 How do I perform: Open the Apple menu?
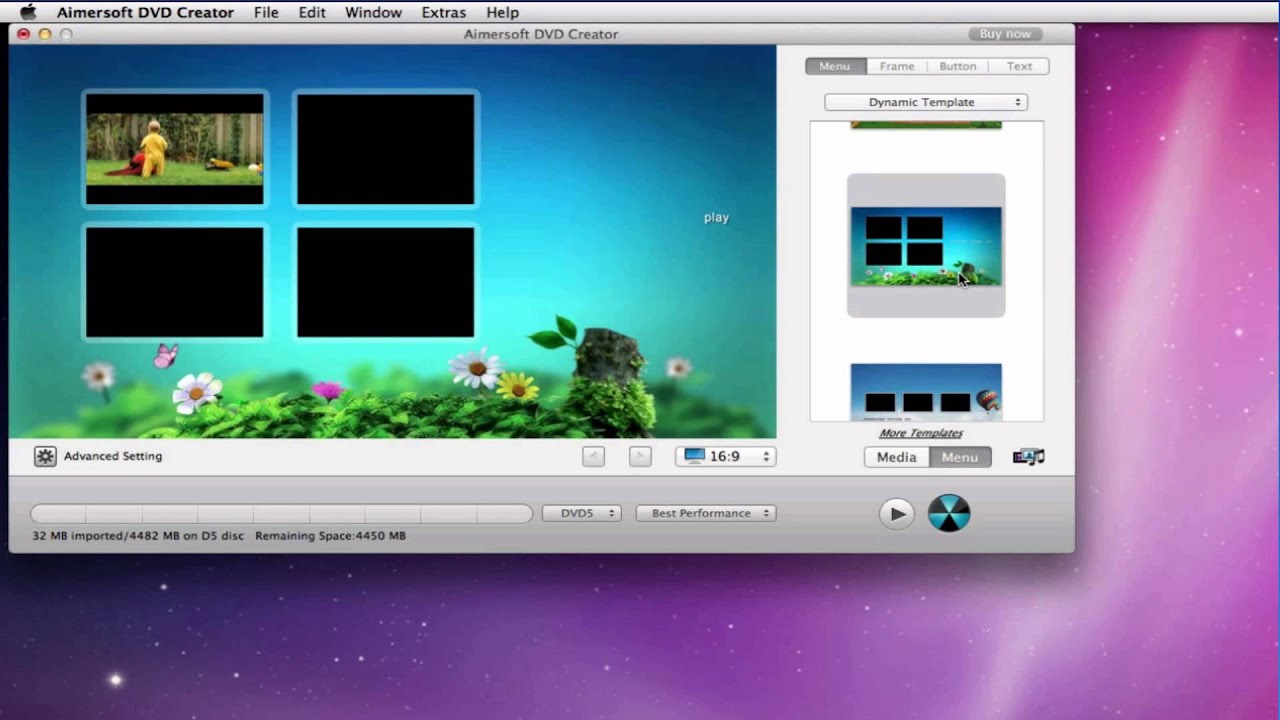click(x=27, y=12)
